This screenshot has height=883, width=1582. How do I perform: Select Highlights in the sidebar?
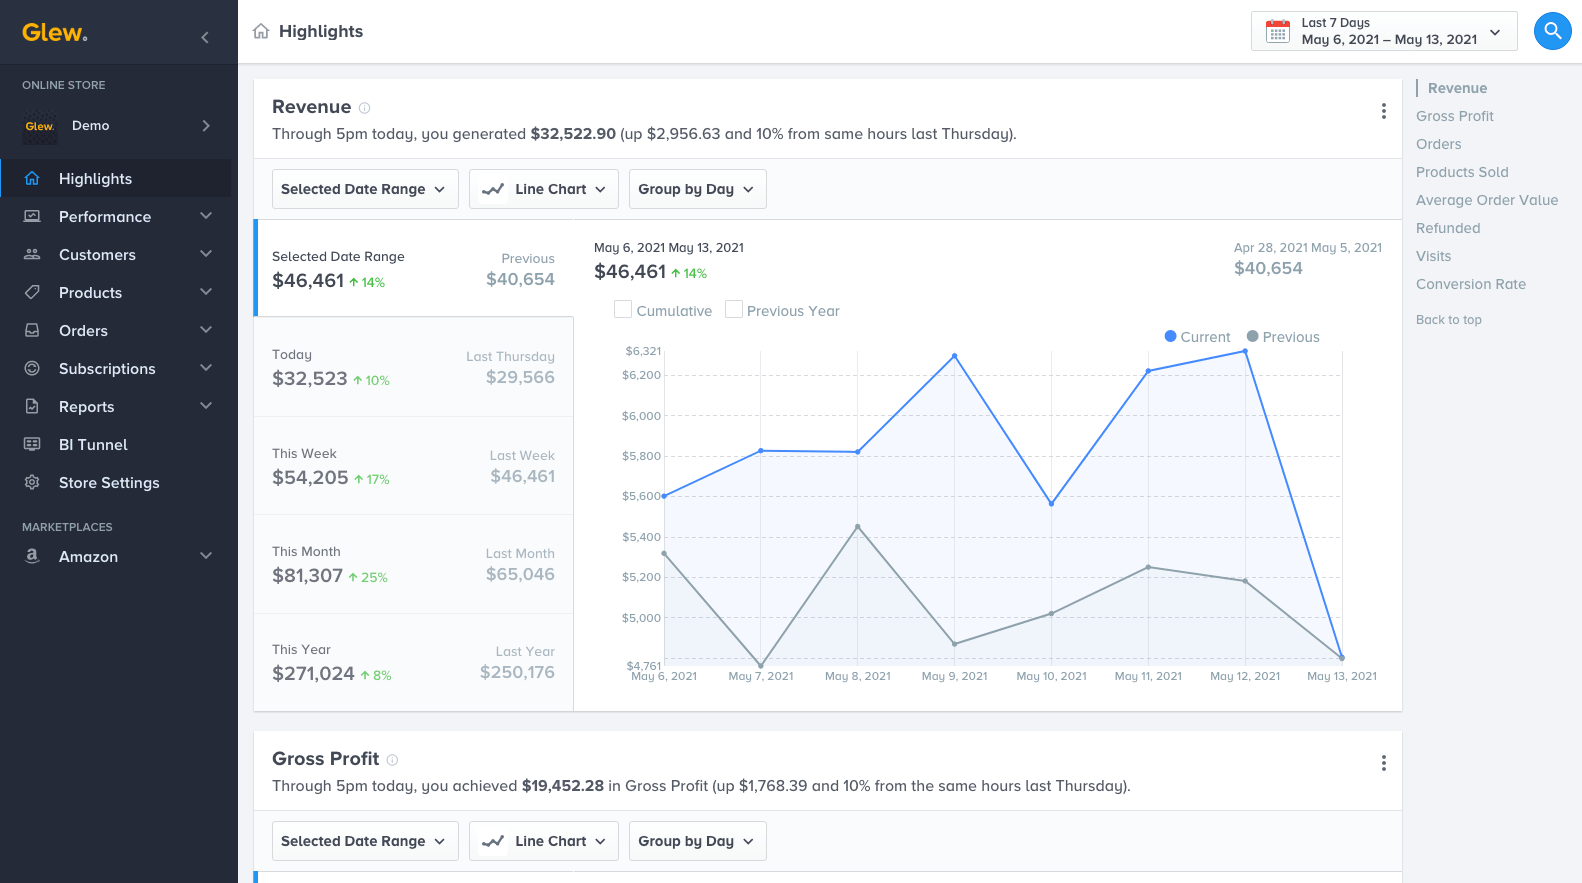(116, 178)
